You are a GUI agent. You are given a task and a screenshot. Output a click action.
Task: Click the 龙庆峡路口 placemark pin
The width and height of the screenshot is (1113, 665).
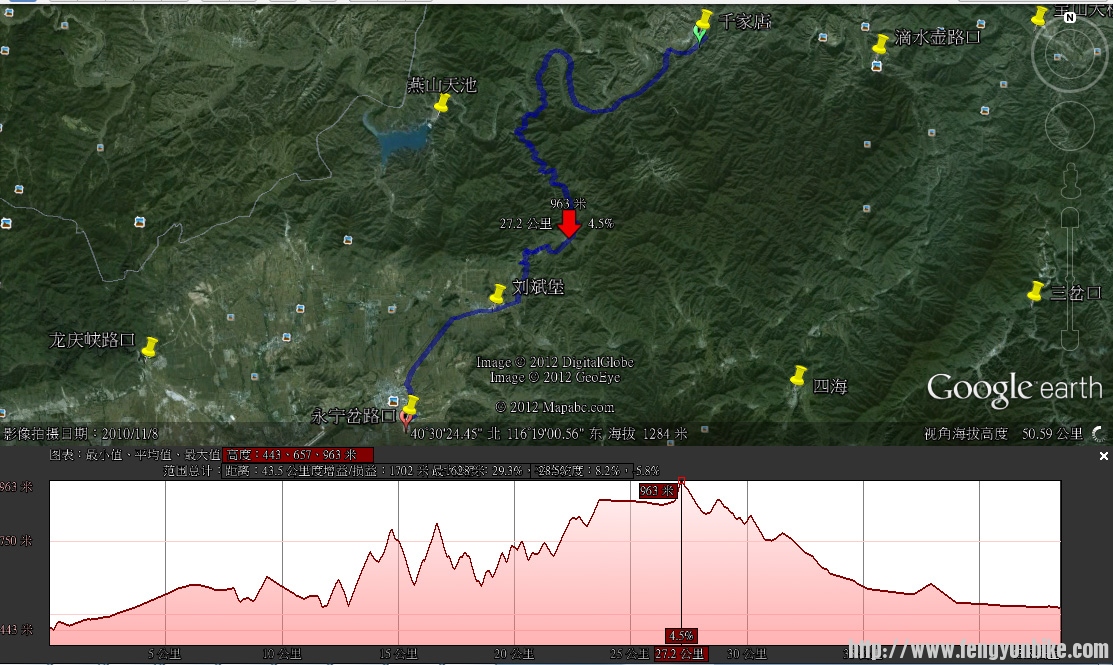click(150, 347)
